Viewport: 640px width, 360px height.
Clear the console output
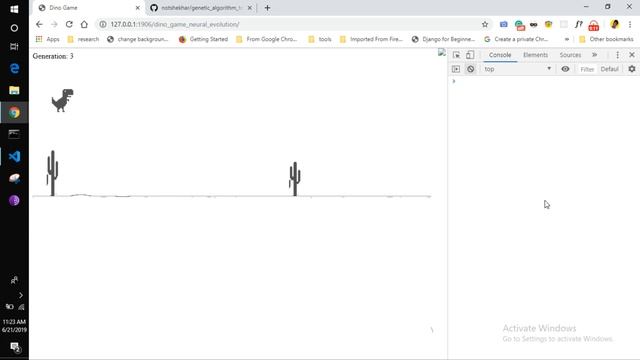pos(471,69)
